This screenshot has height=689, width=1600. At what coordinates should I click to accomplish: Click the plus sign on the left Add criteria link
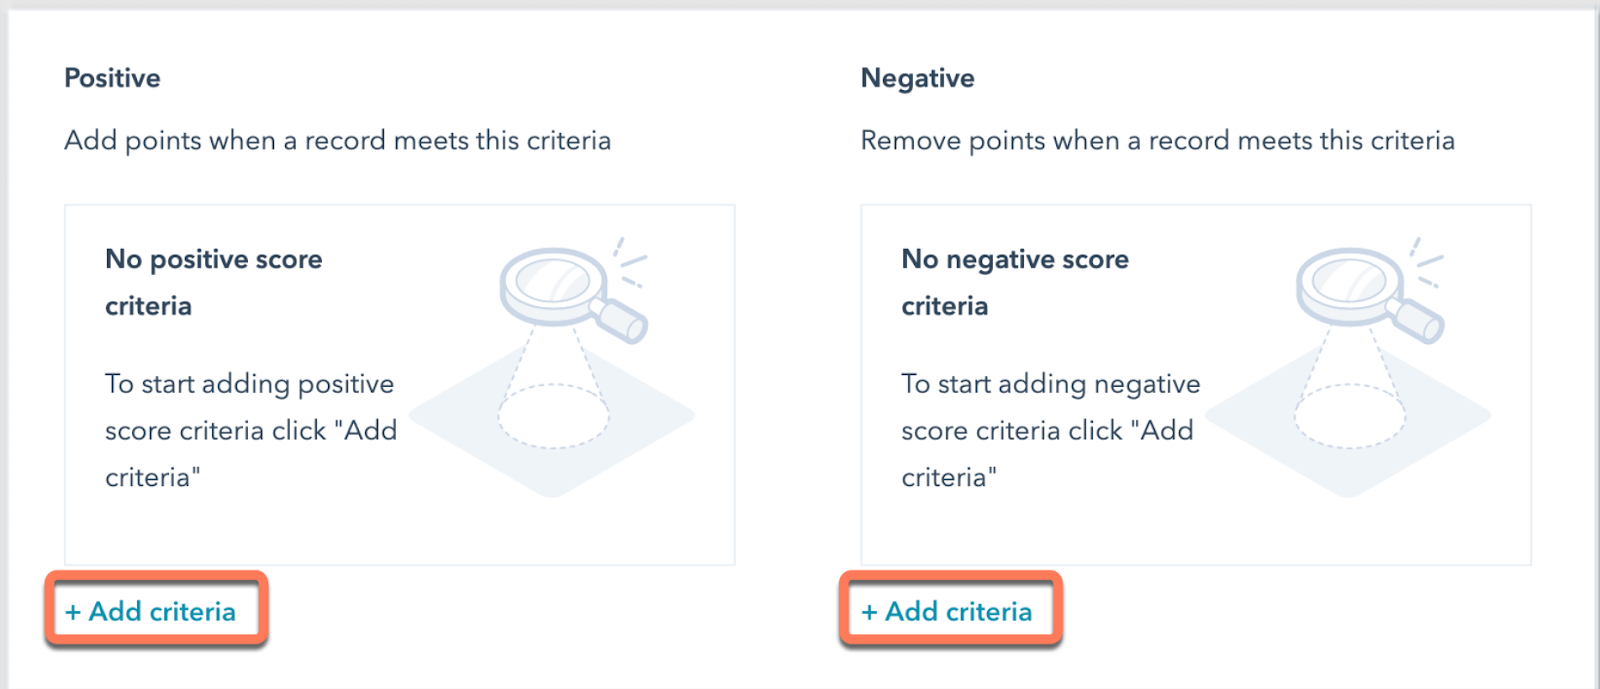pyautogui.click(x=73, y=611)
